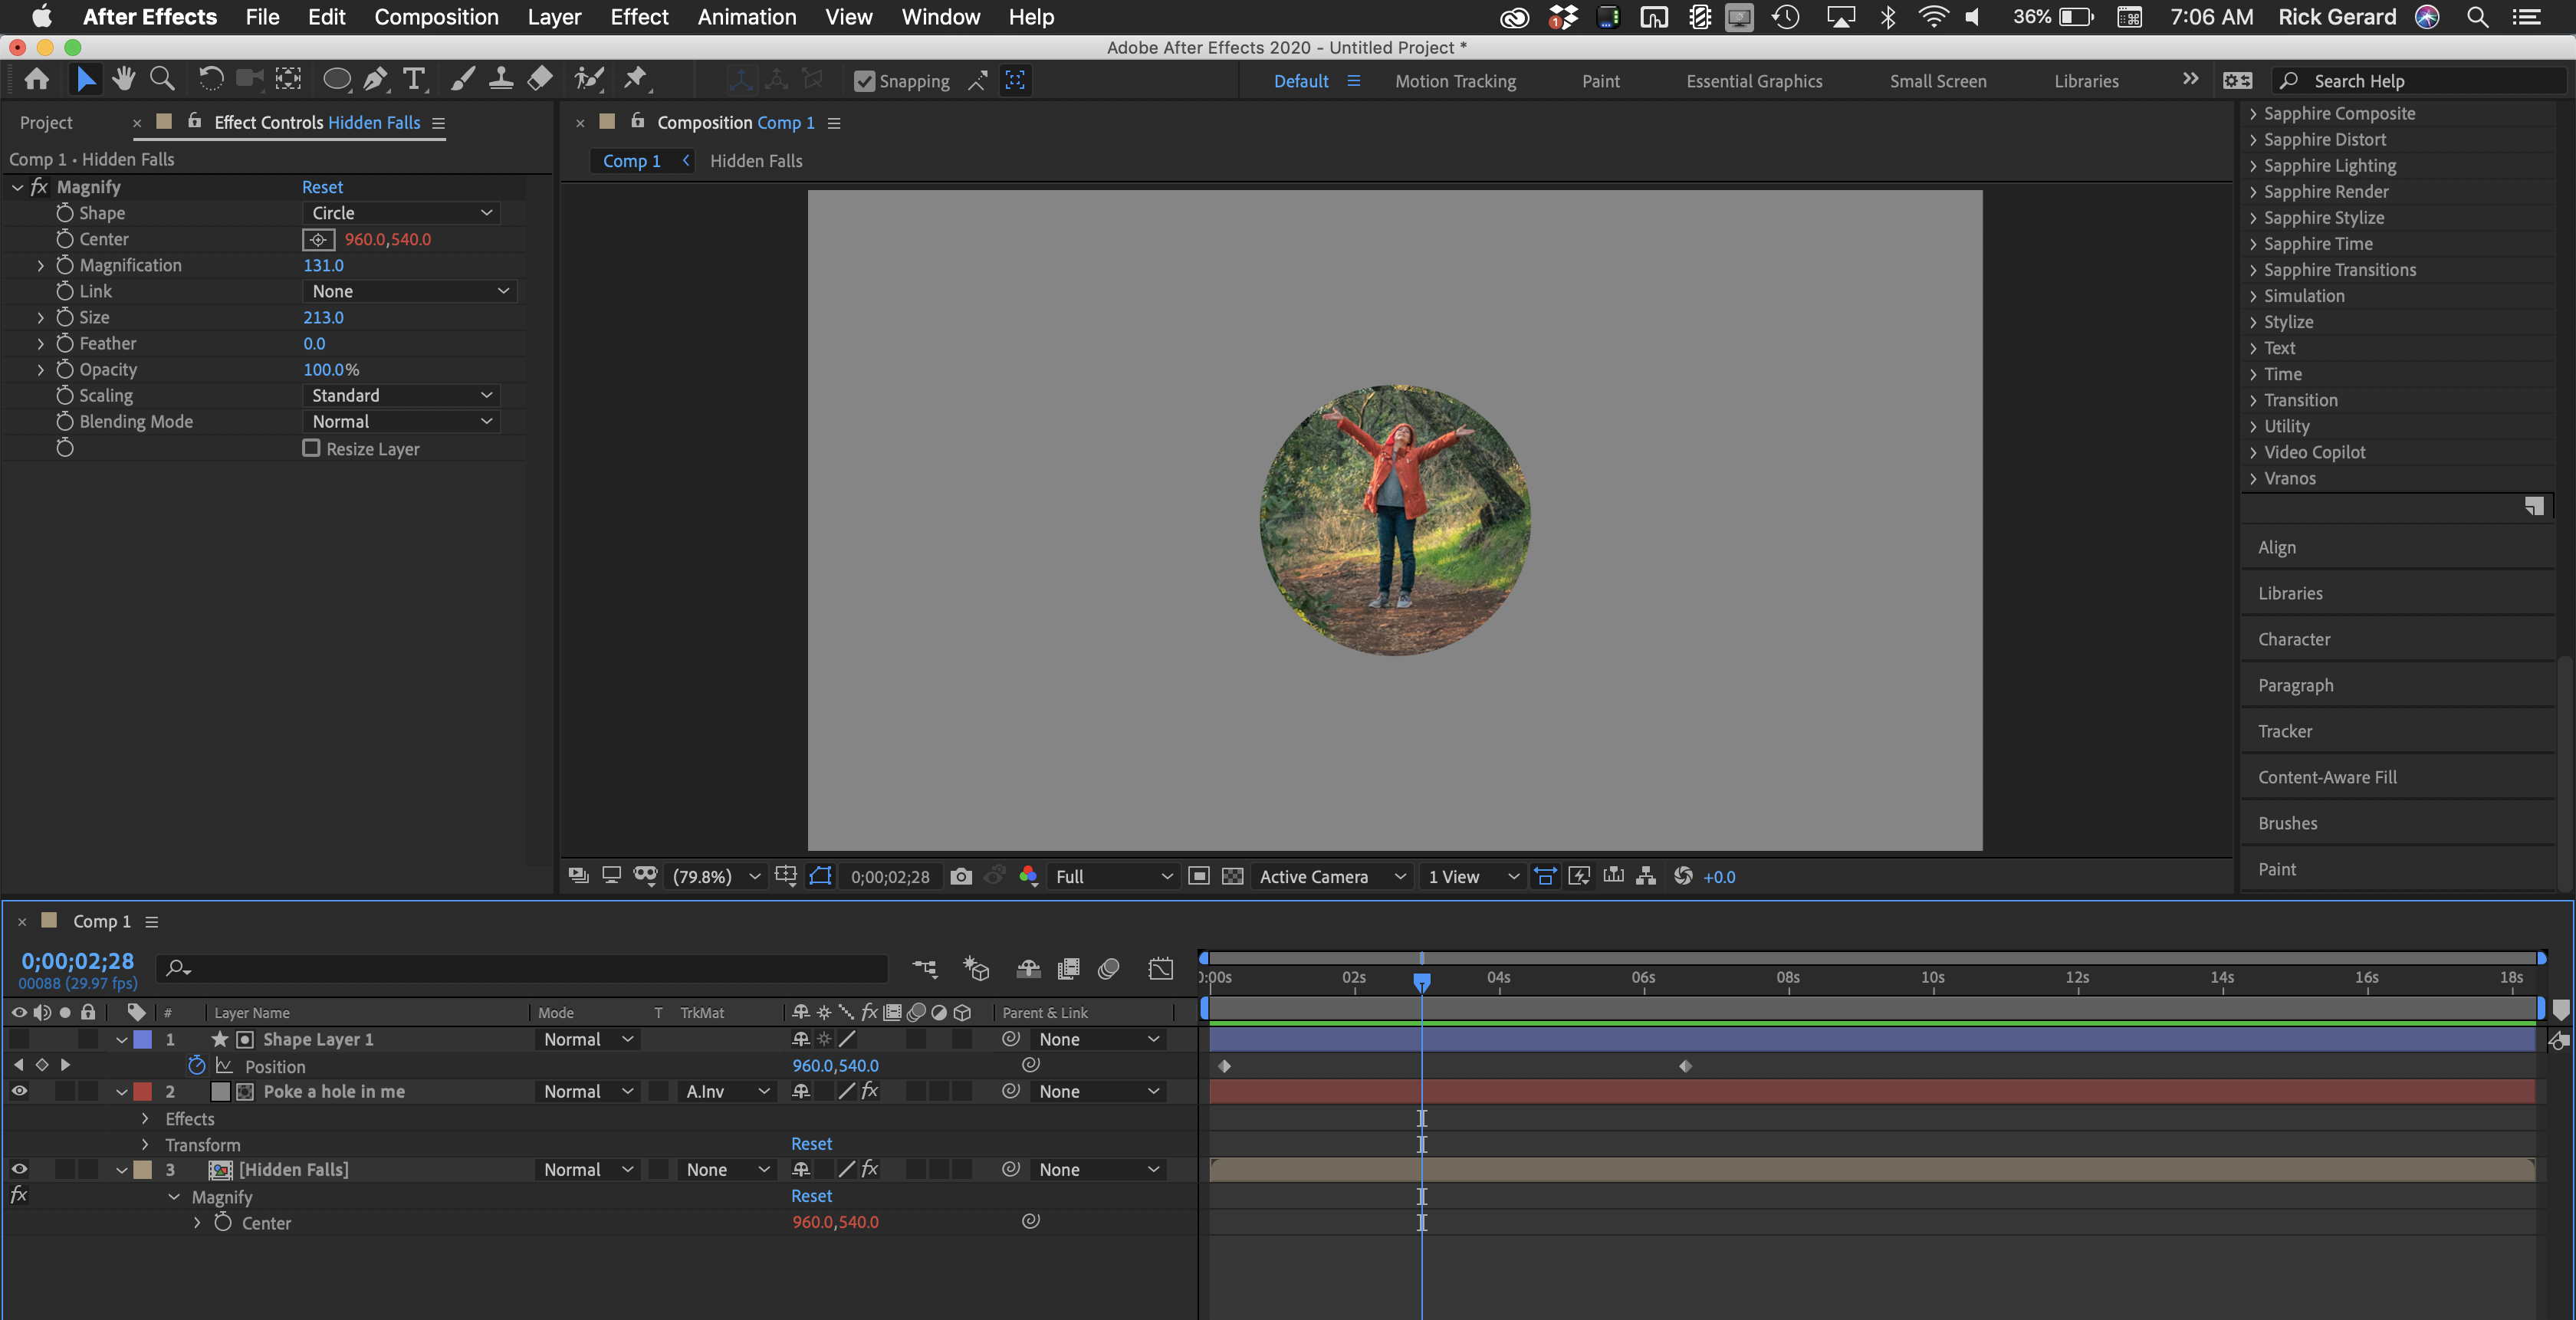Select the Hand tool
The height and width of the screenshot is (1320, 2576).
[x=123, y=80]
